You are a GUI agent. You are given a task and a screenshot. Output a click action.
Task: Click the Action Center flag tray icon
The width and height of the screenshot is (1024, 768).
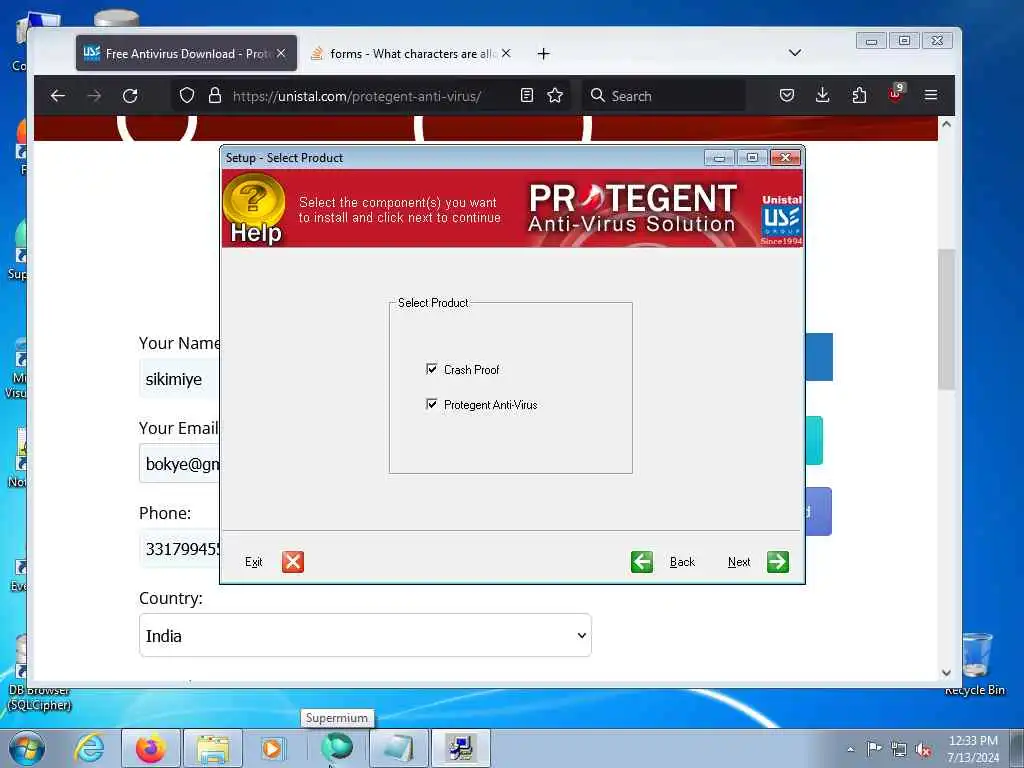tap(874, 749)
